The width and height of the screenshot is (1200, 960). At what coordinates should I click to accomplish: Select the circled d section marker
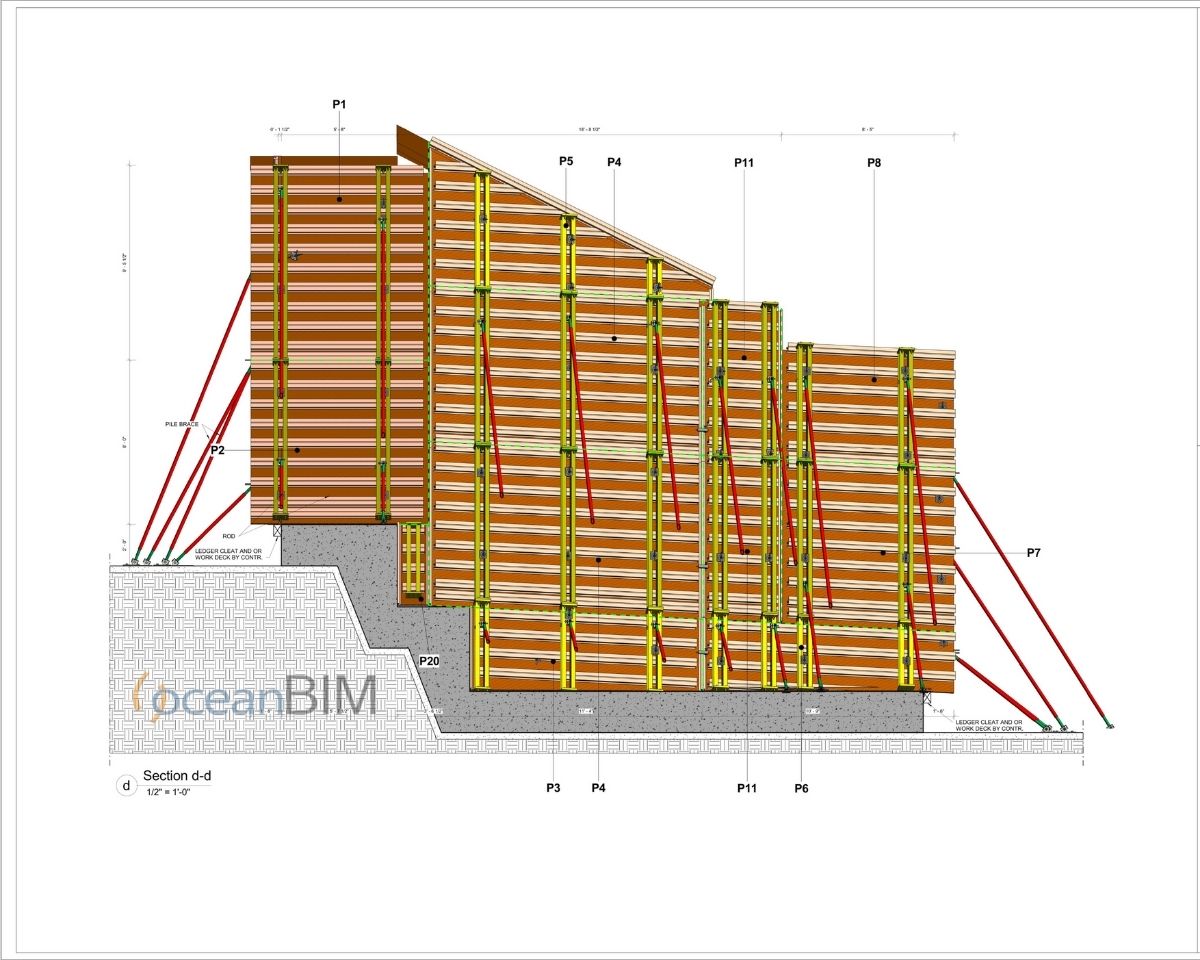coord(125,785)
